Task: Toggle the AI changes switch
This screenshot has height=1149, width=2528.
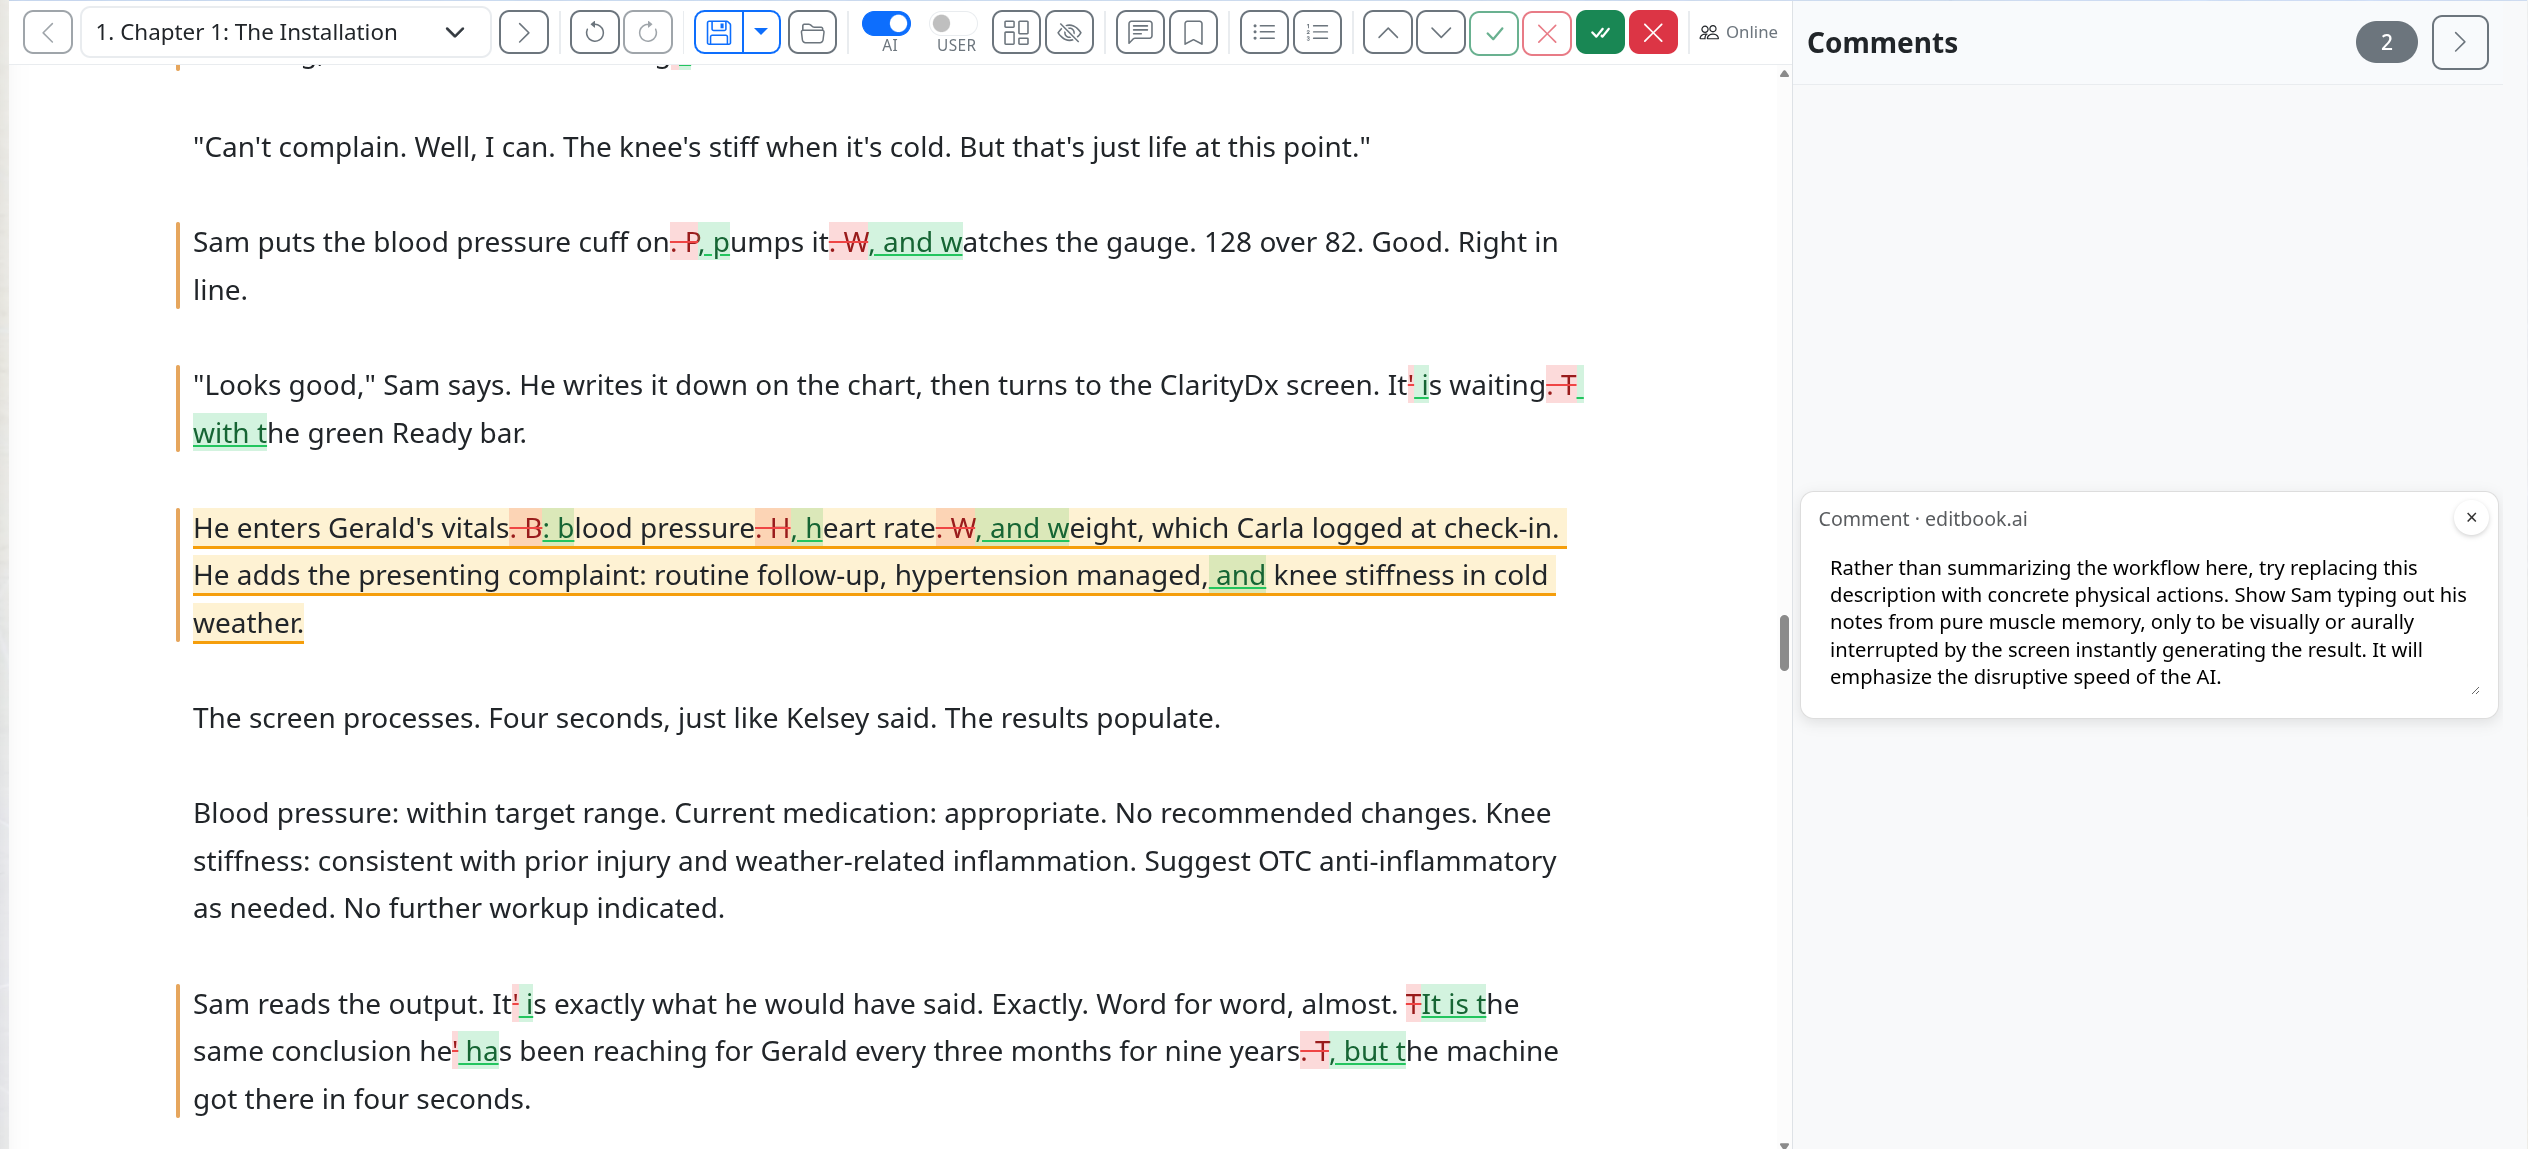Action: [886, 23]
